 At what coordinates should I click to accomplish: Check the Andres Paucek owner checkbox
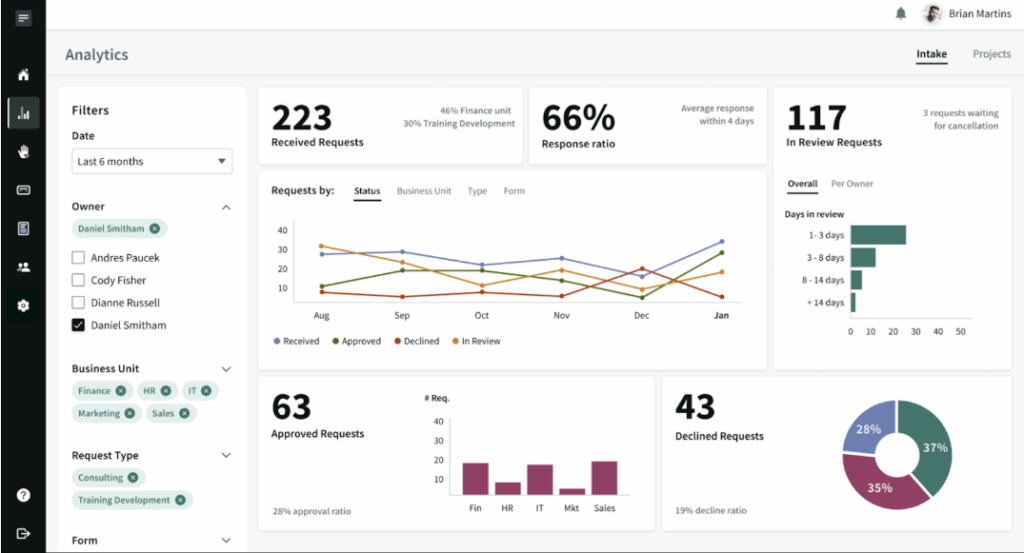(x=78, y=258)
